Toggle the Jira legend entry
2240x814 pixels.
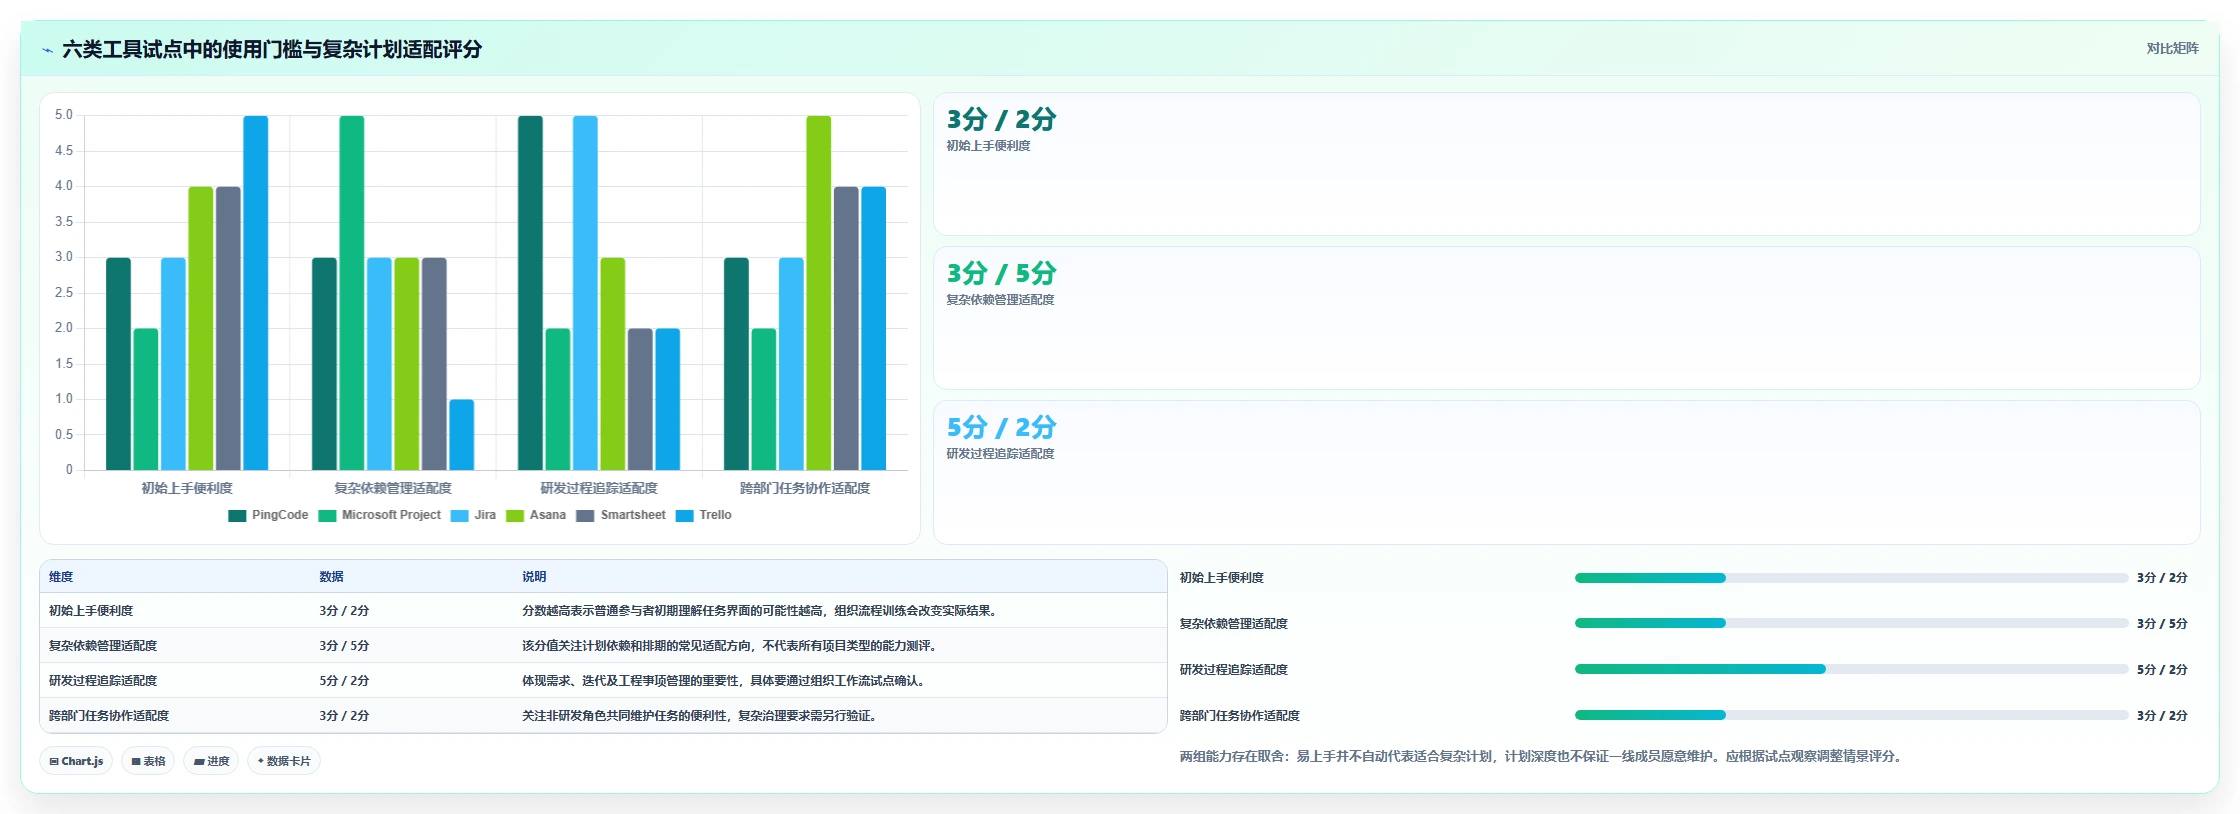click(473, 516)
